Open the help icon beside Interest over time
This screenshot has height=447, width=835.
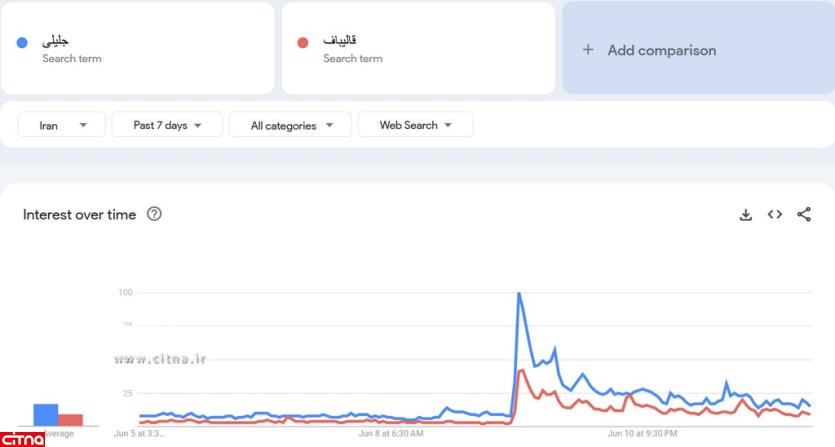(x=154, y=214)
